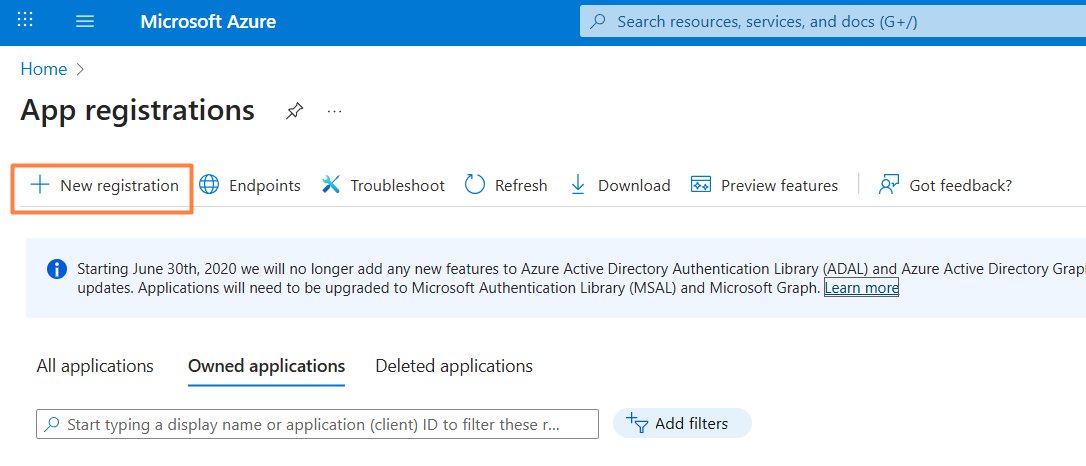Open the app launcher waffle icon
This screenshot has height=466, width=1086.
(x=25, y=21)
